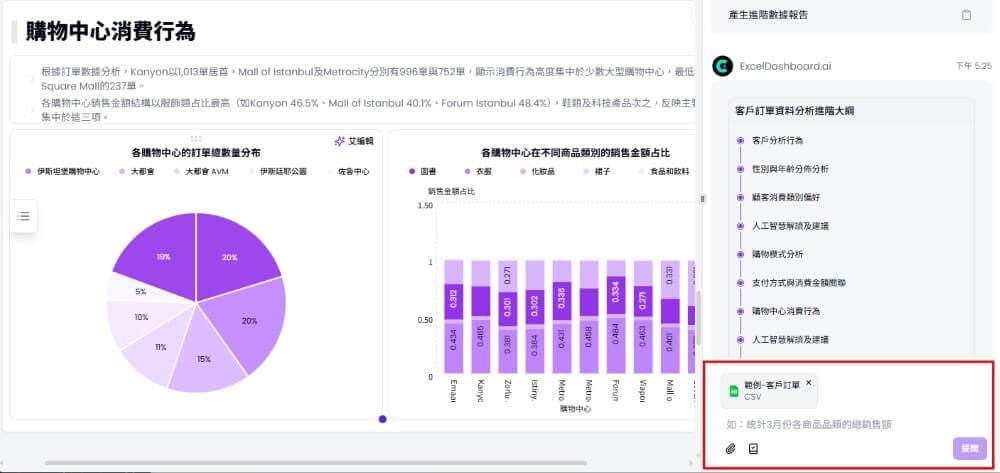Click the blue resize dot at pie card corner

[x=383, y=419]
